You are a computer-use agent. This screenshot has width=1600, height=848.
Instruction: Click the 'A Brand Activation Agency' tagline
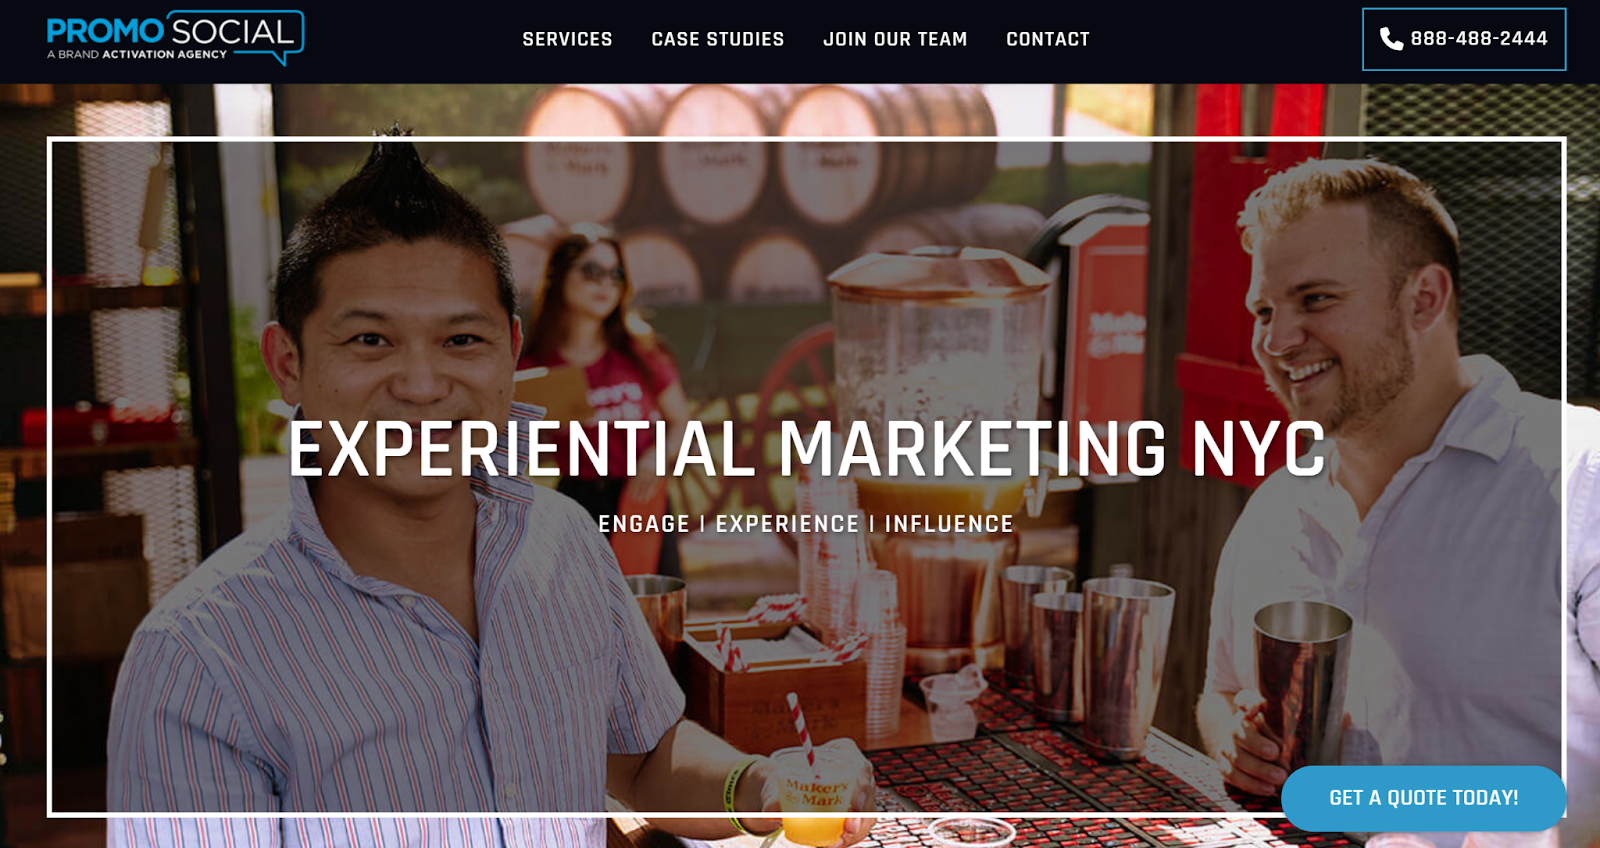click(x=137, y=54)
